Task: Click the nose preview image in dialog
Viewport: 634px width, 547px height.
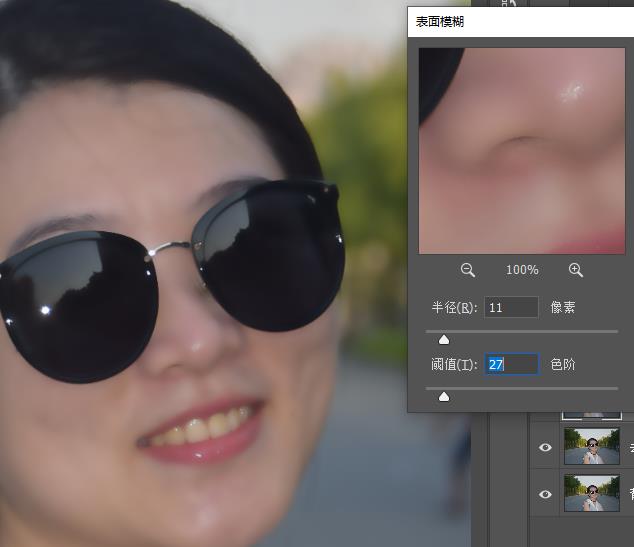Action: (x=522, y=151)
